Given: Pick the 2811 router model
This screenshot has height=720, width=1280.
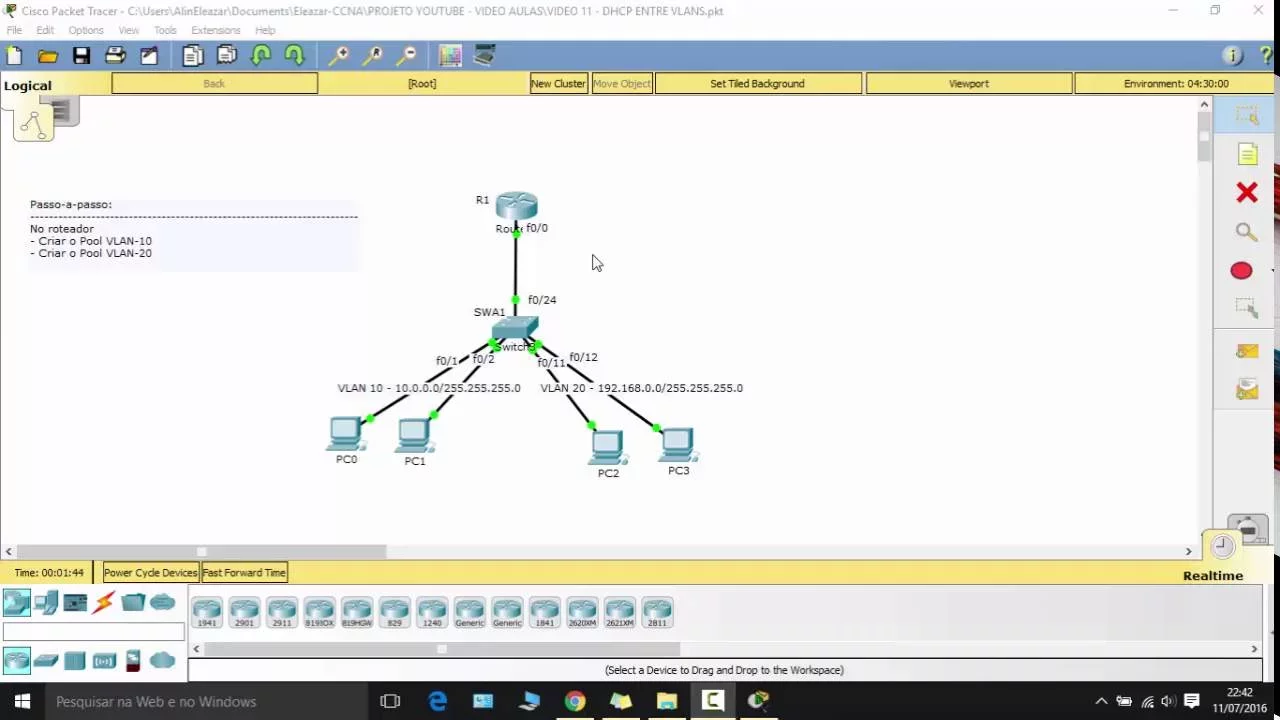Looking at the screenshot, I should point(657,613).
